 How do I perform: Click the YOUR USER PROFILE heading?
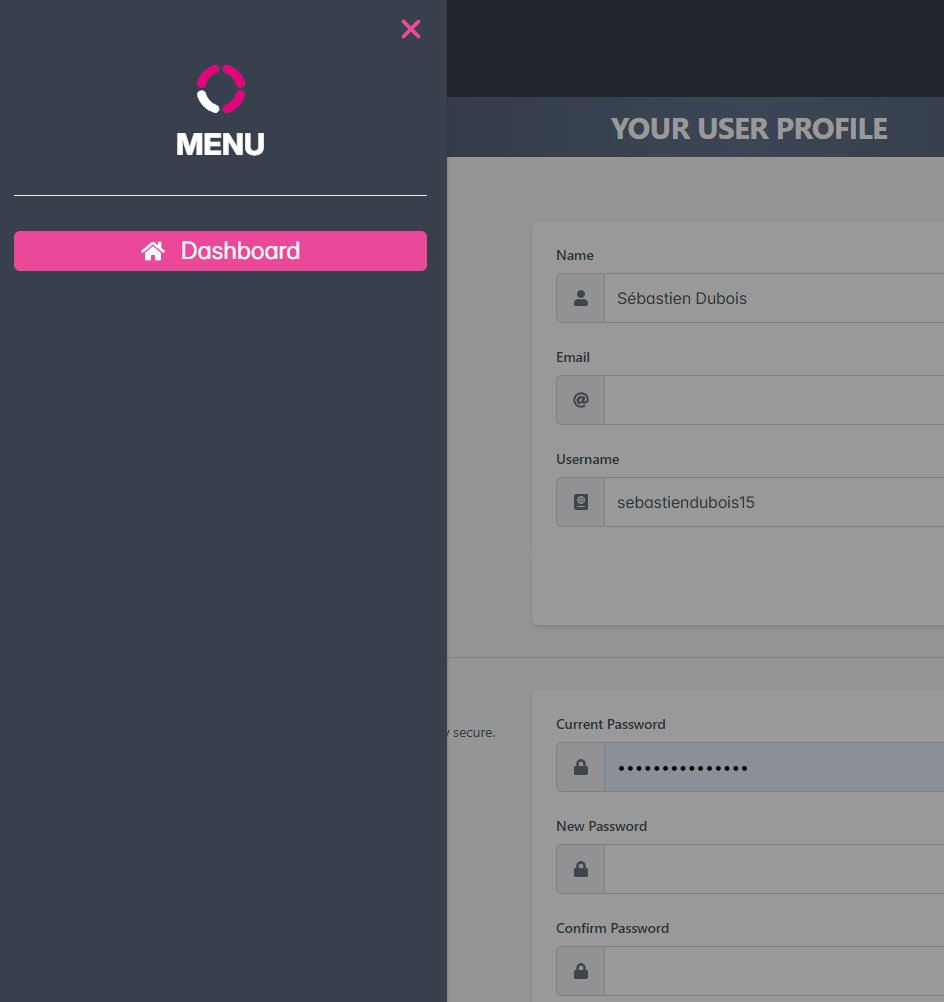point(749,128)
